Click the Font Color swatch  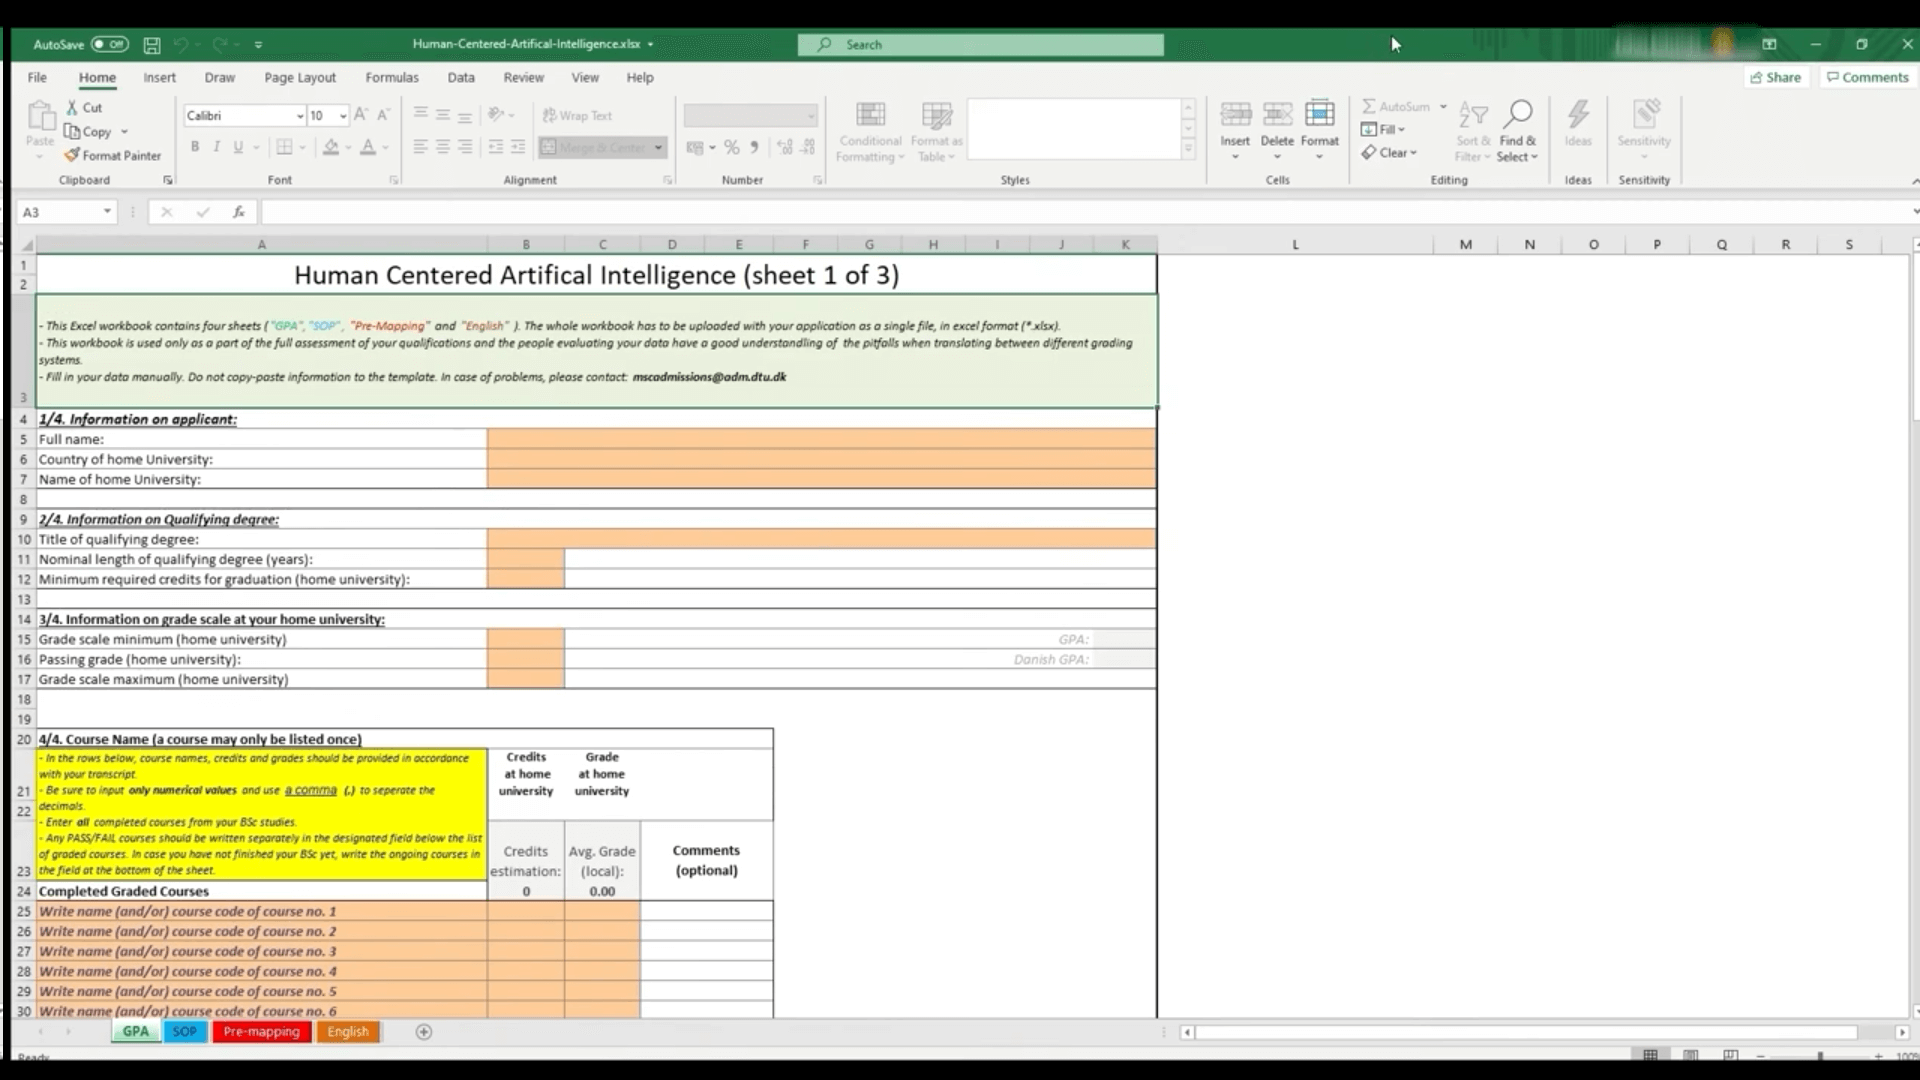click(368, 147)
